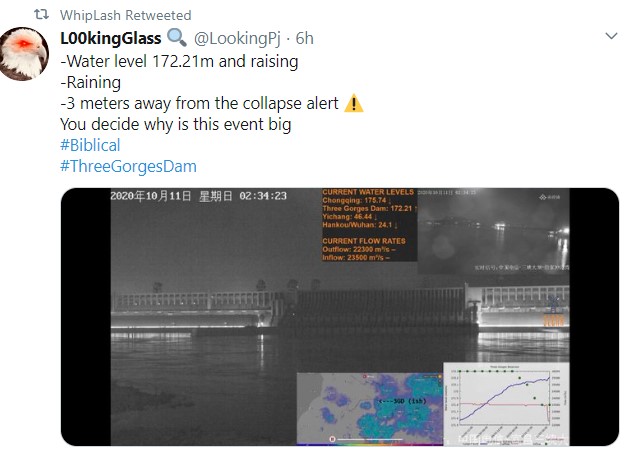Expand the tweet options chevron
Viewport: 629px width, 451px height.
(611, 36)
